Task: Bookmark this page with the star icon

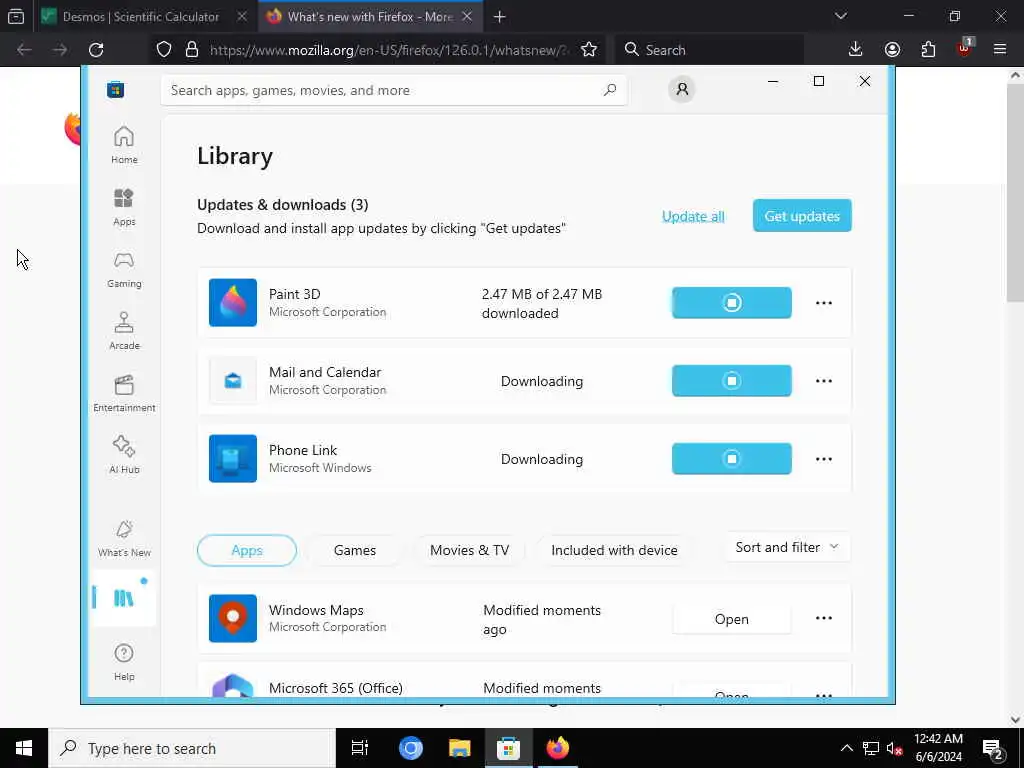Action: [589, 50]
